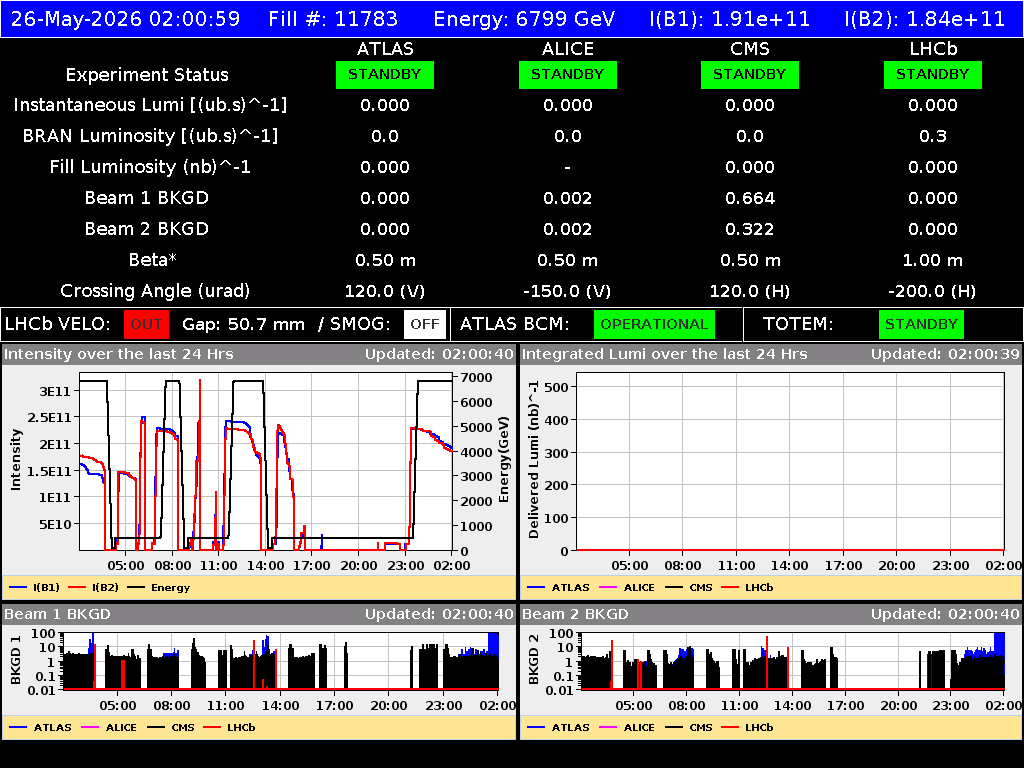Click ALICE legend entry in Integrated Lumi chart
The image size is (1024, 768).
[x=627, y=587]
